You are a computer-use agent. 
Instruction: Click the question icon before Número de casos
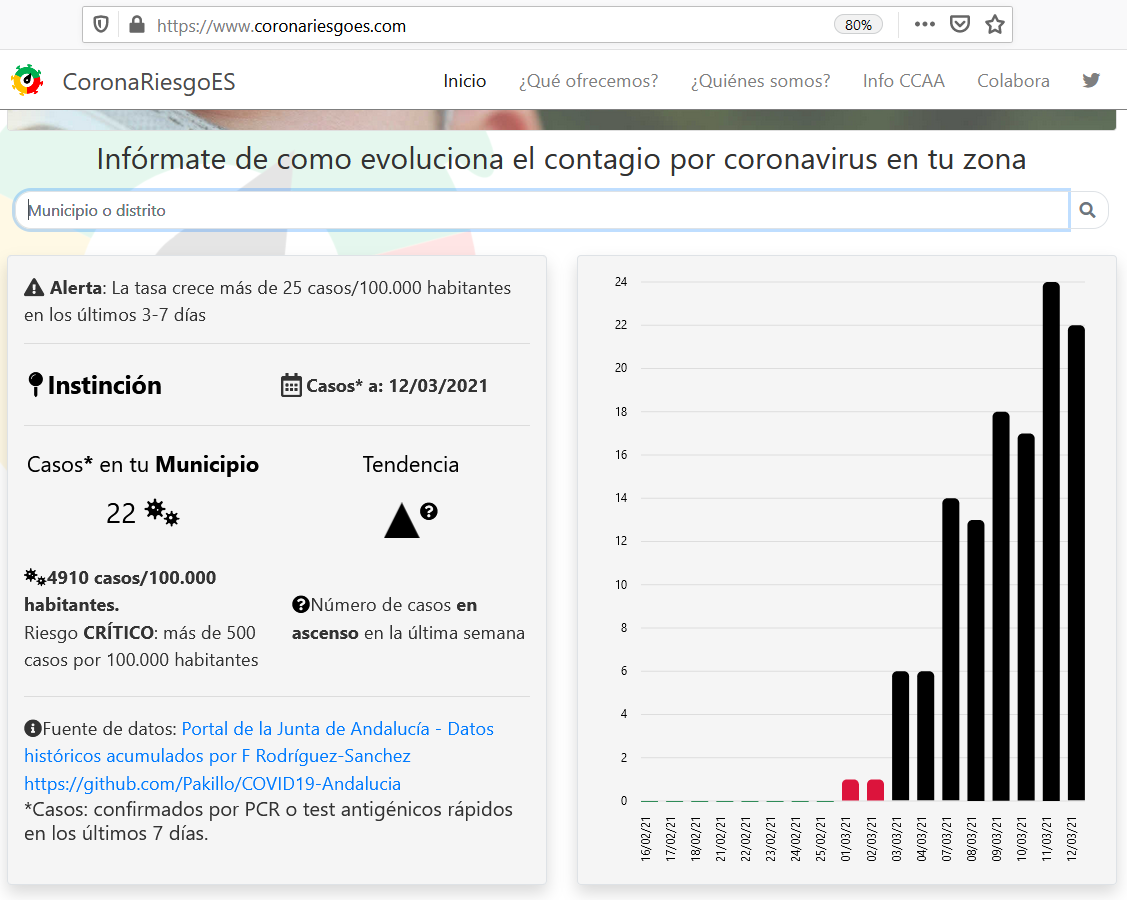coord(300,605)
